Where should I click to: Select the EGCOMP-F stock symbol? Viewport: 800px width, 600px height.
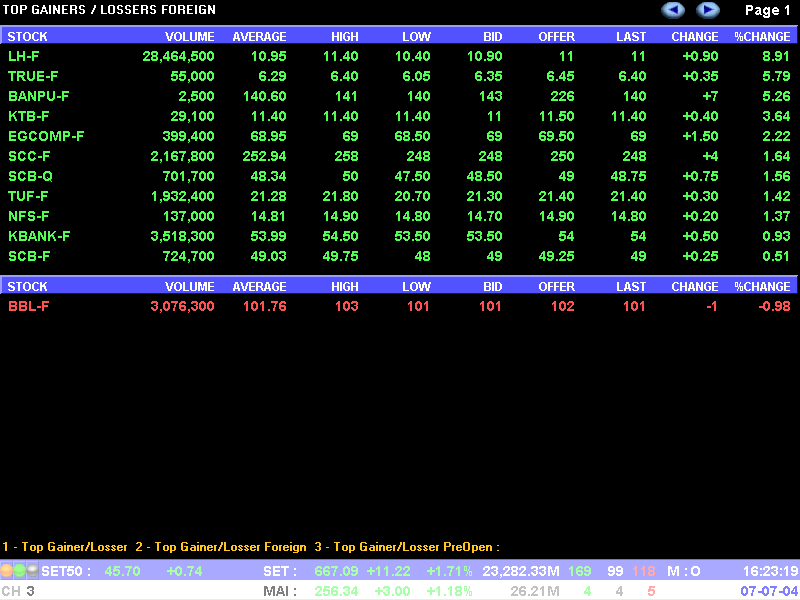(46, 136)
